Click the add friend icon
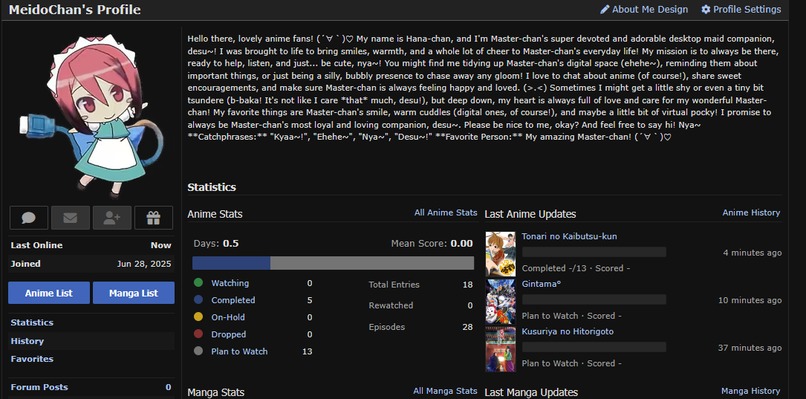This screenshot has height=399, width=806. [x=112, y=218]
